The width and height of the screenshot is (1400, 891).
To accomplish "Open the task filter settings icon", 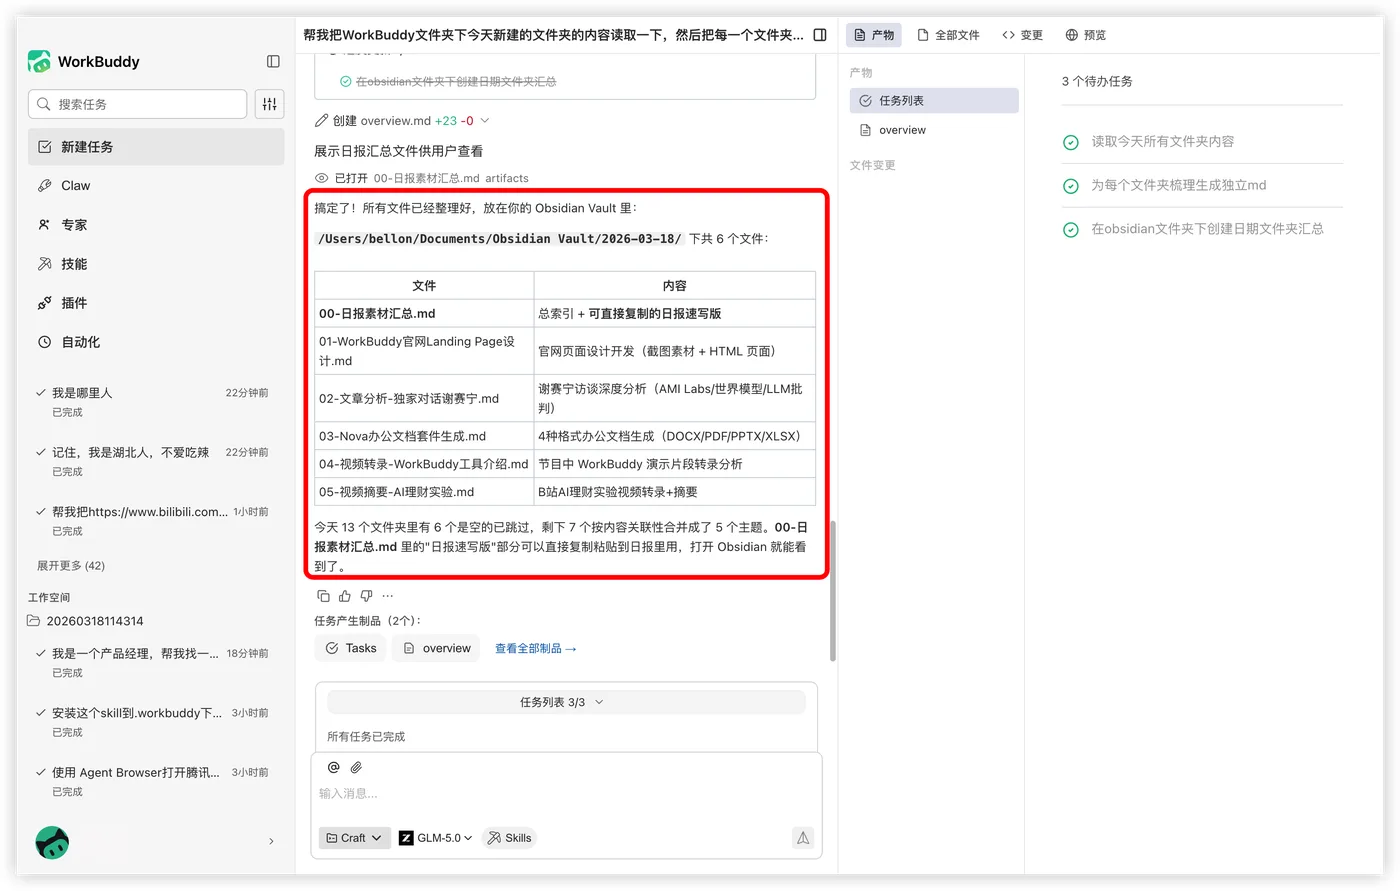I will pyautogui.click(x=270, y=104).
